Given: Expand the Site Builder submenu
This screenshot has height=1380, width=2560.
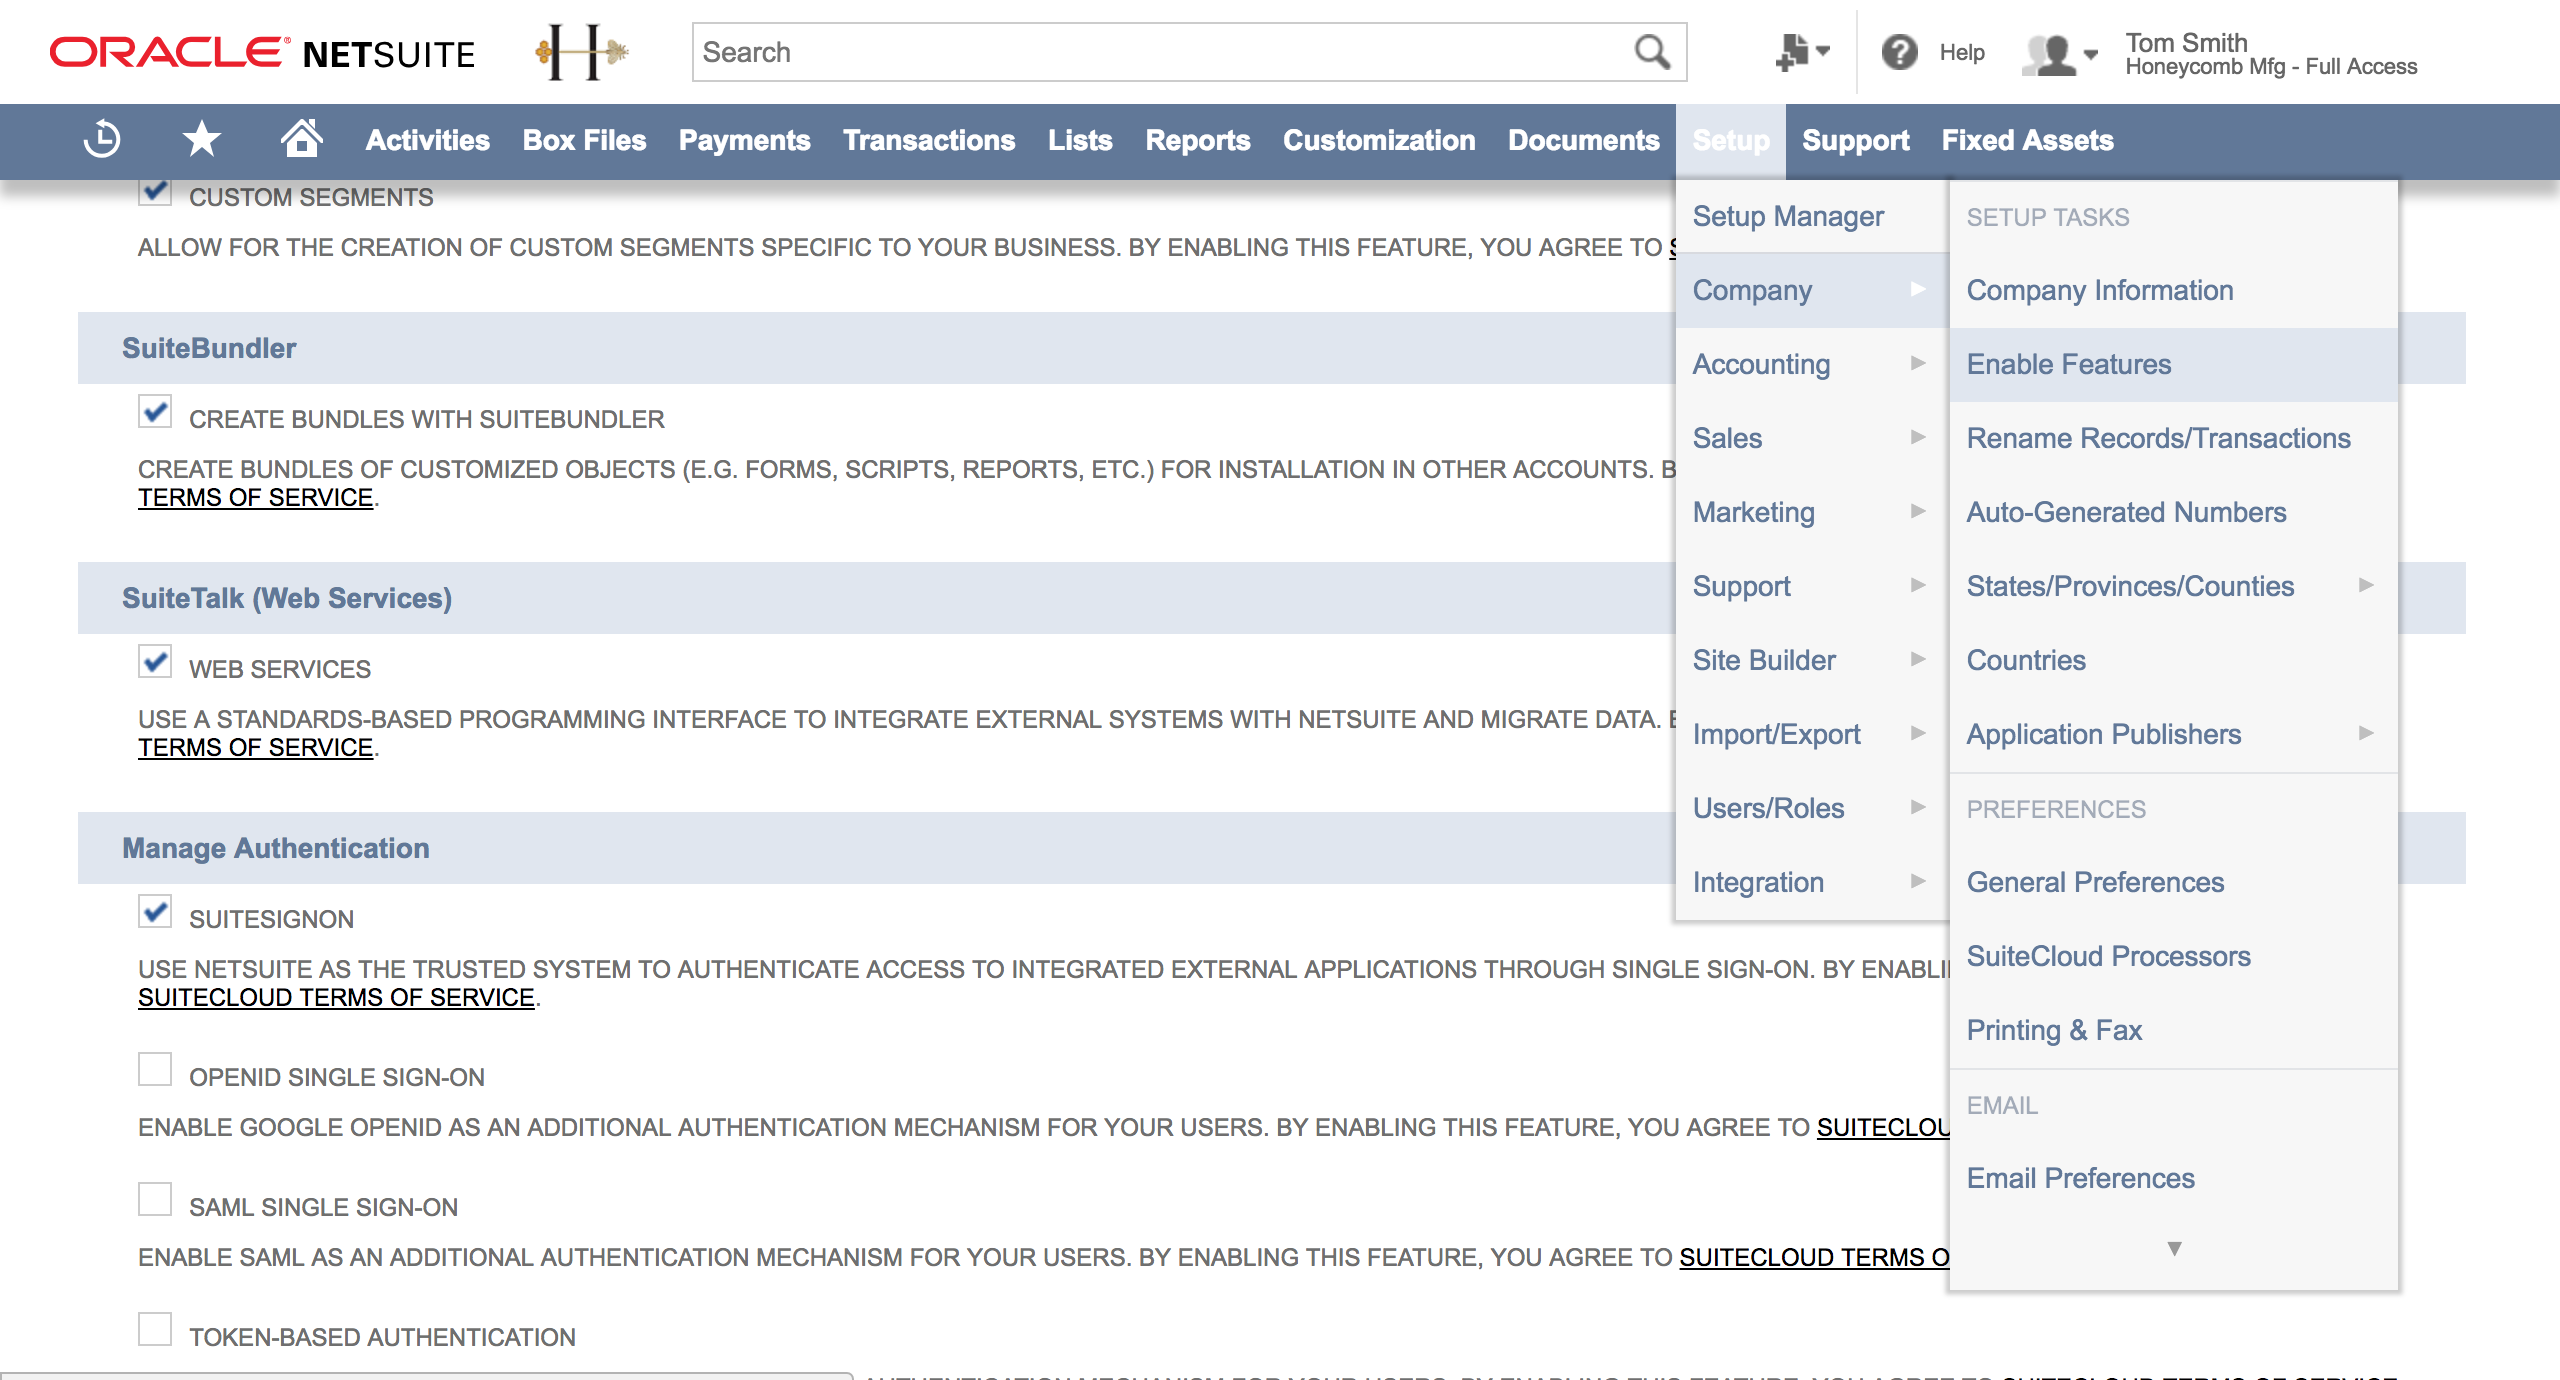Looking at the screenshot, I should pyautogui.click(x=1811, y=660).
